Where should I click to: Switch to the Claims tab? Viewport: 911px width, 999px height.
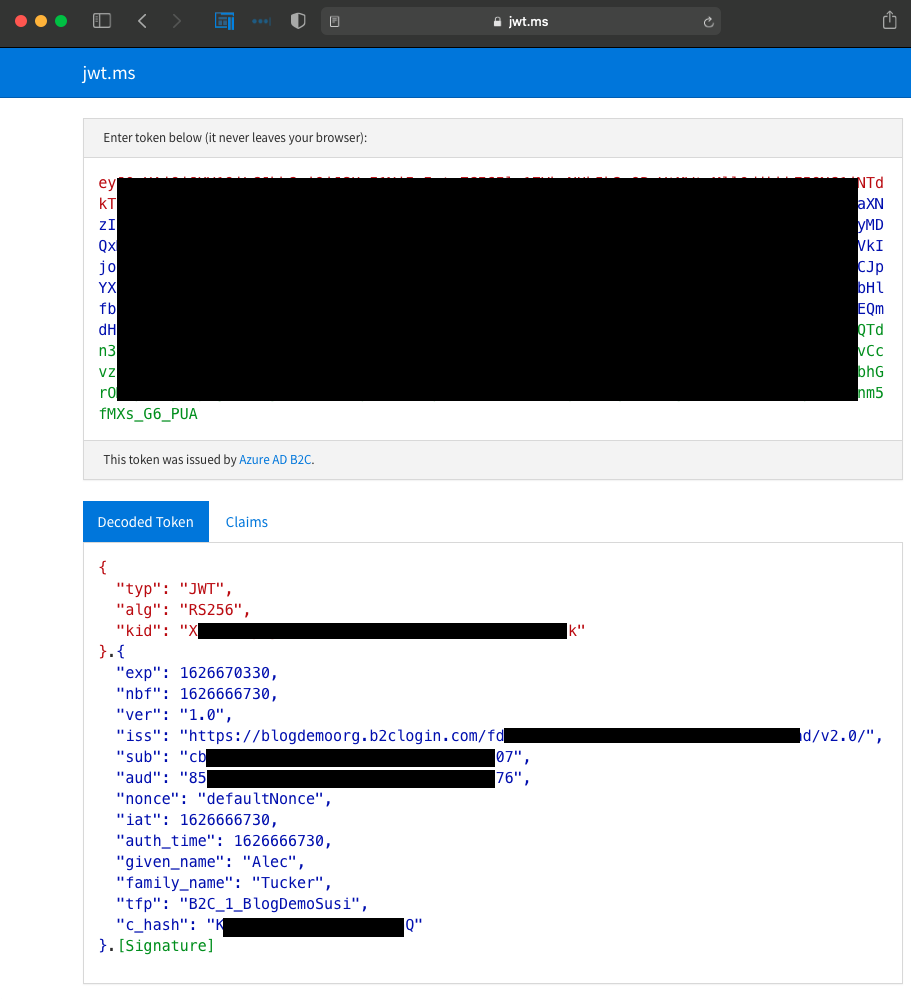(x=247, y=522)
